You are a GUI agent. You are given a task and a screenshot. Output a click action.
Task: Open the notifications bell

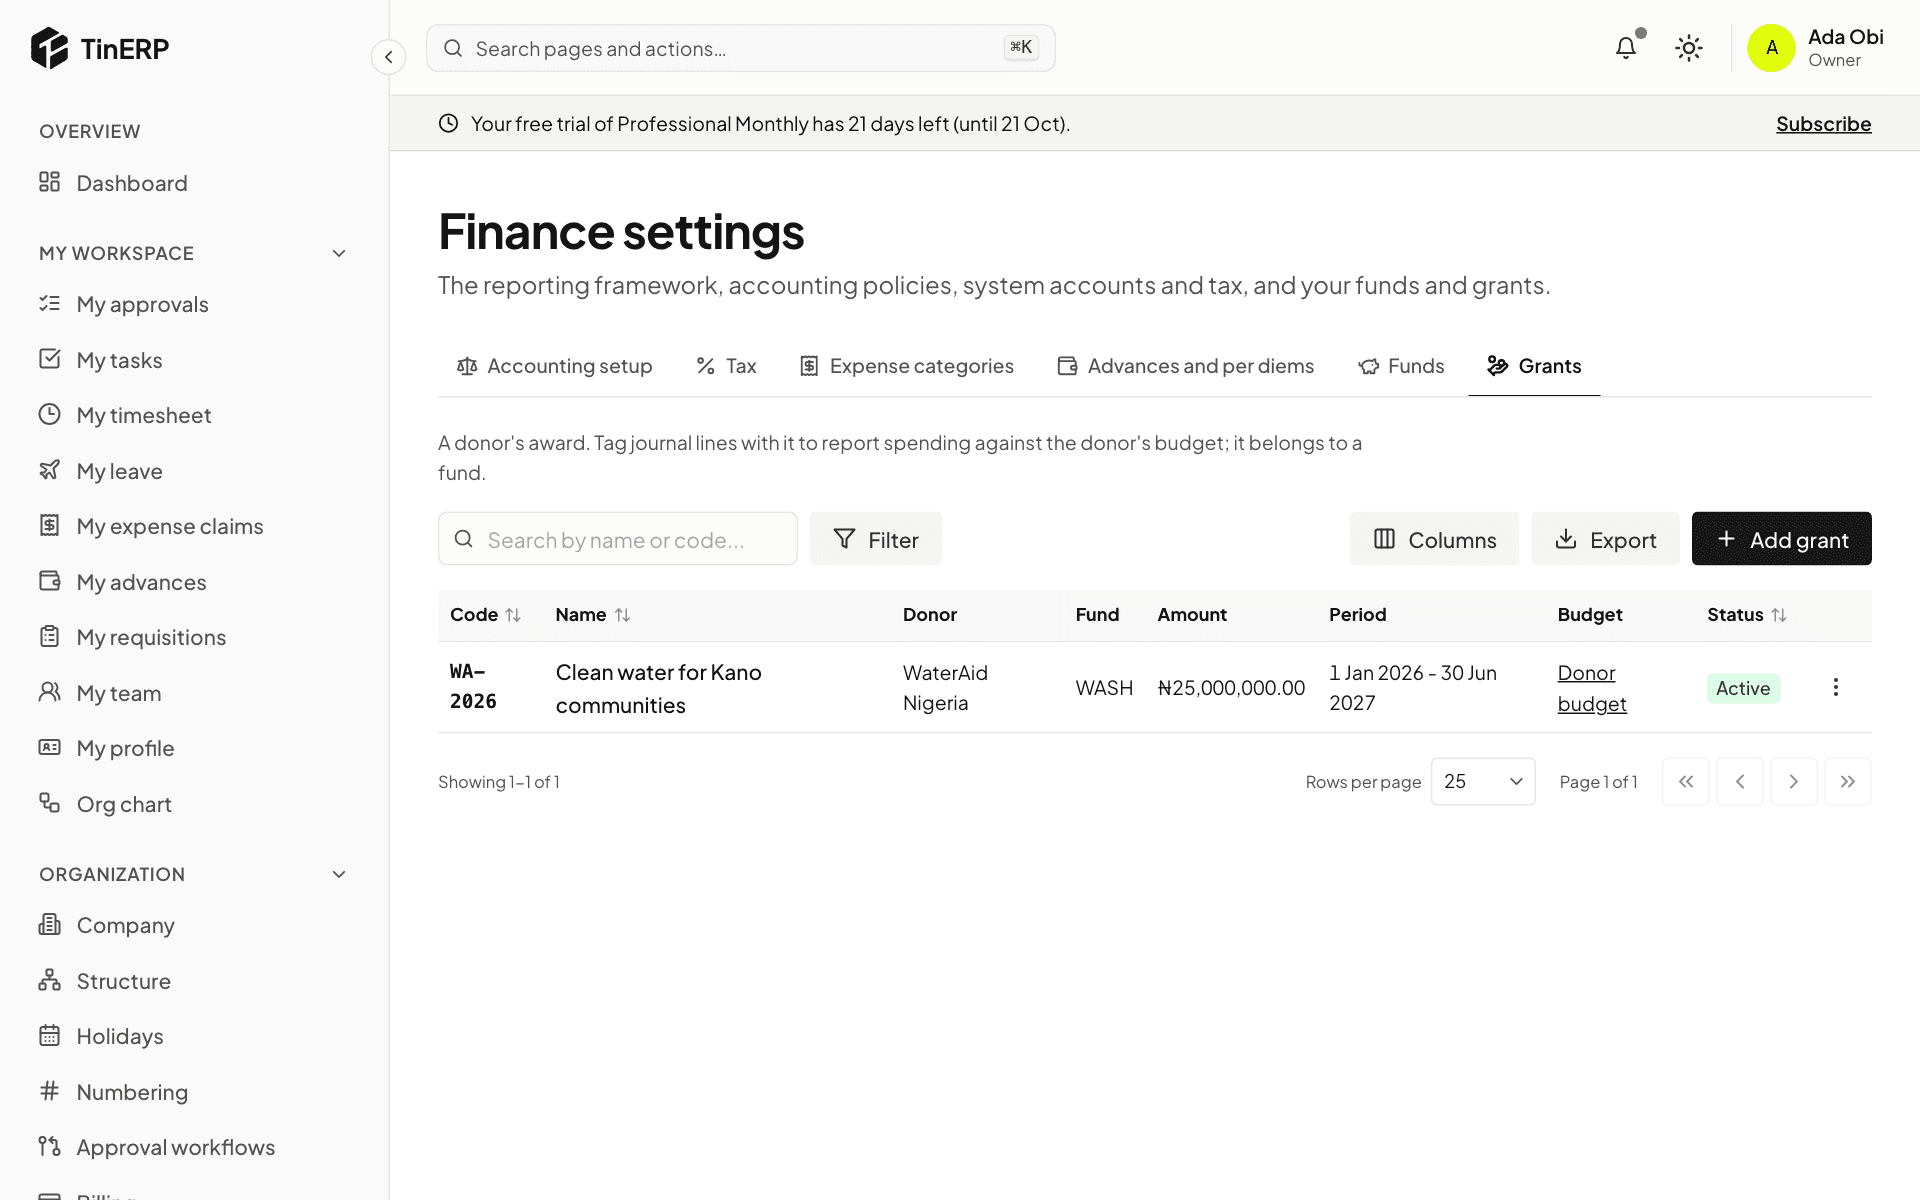(1626, 48)
